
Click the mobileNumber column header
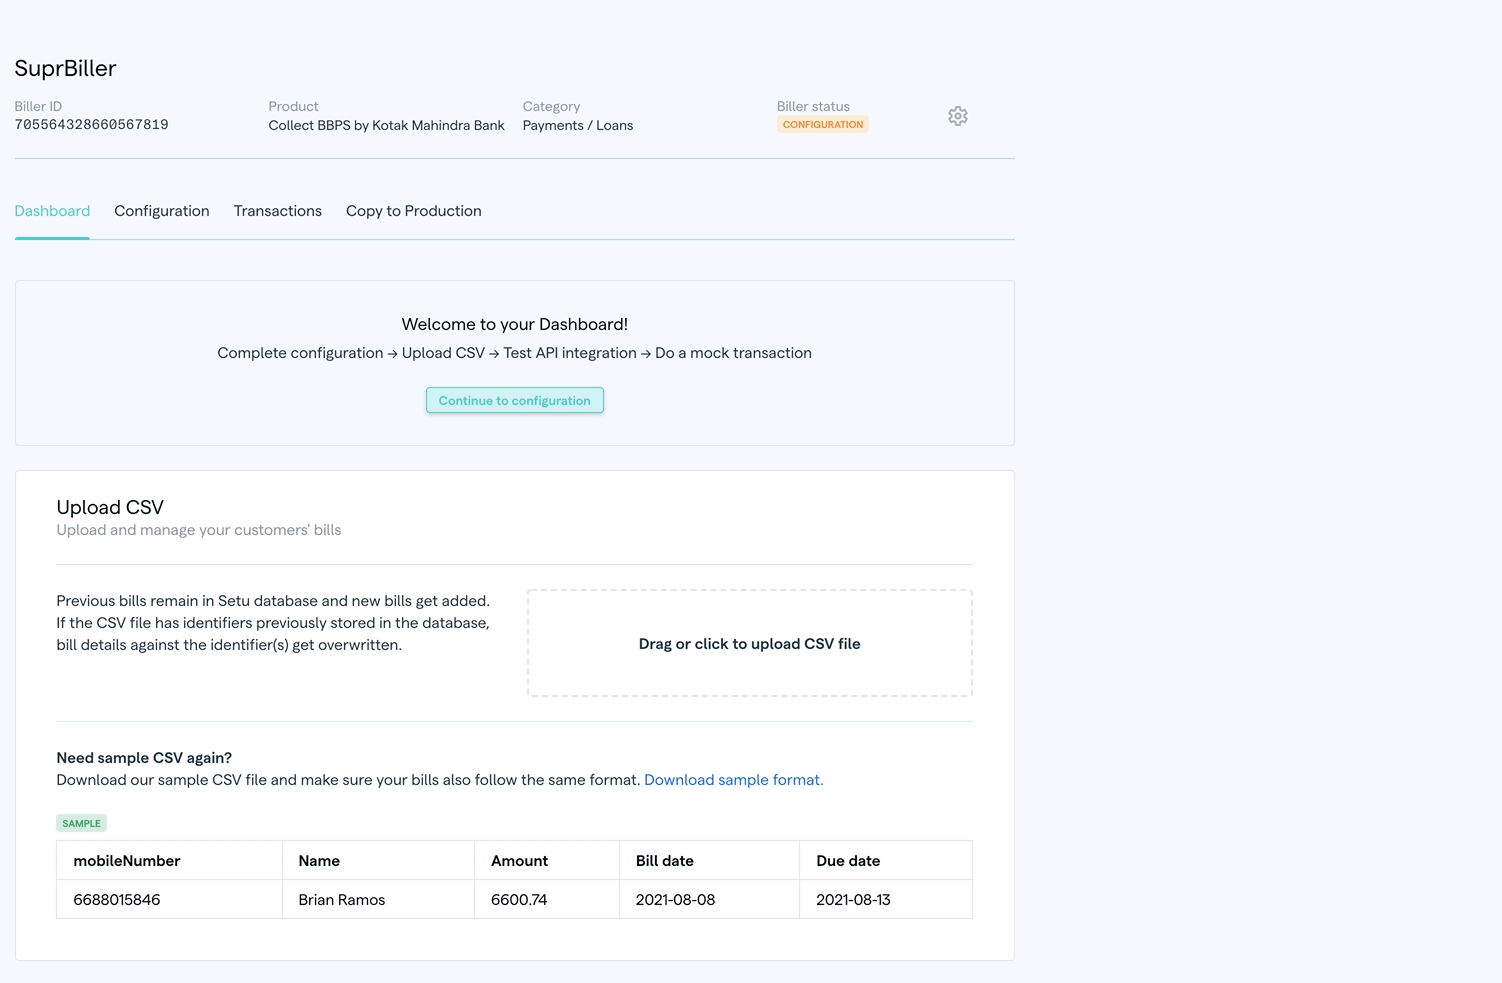pos(126,860)
